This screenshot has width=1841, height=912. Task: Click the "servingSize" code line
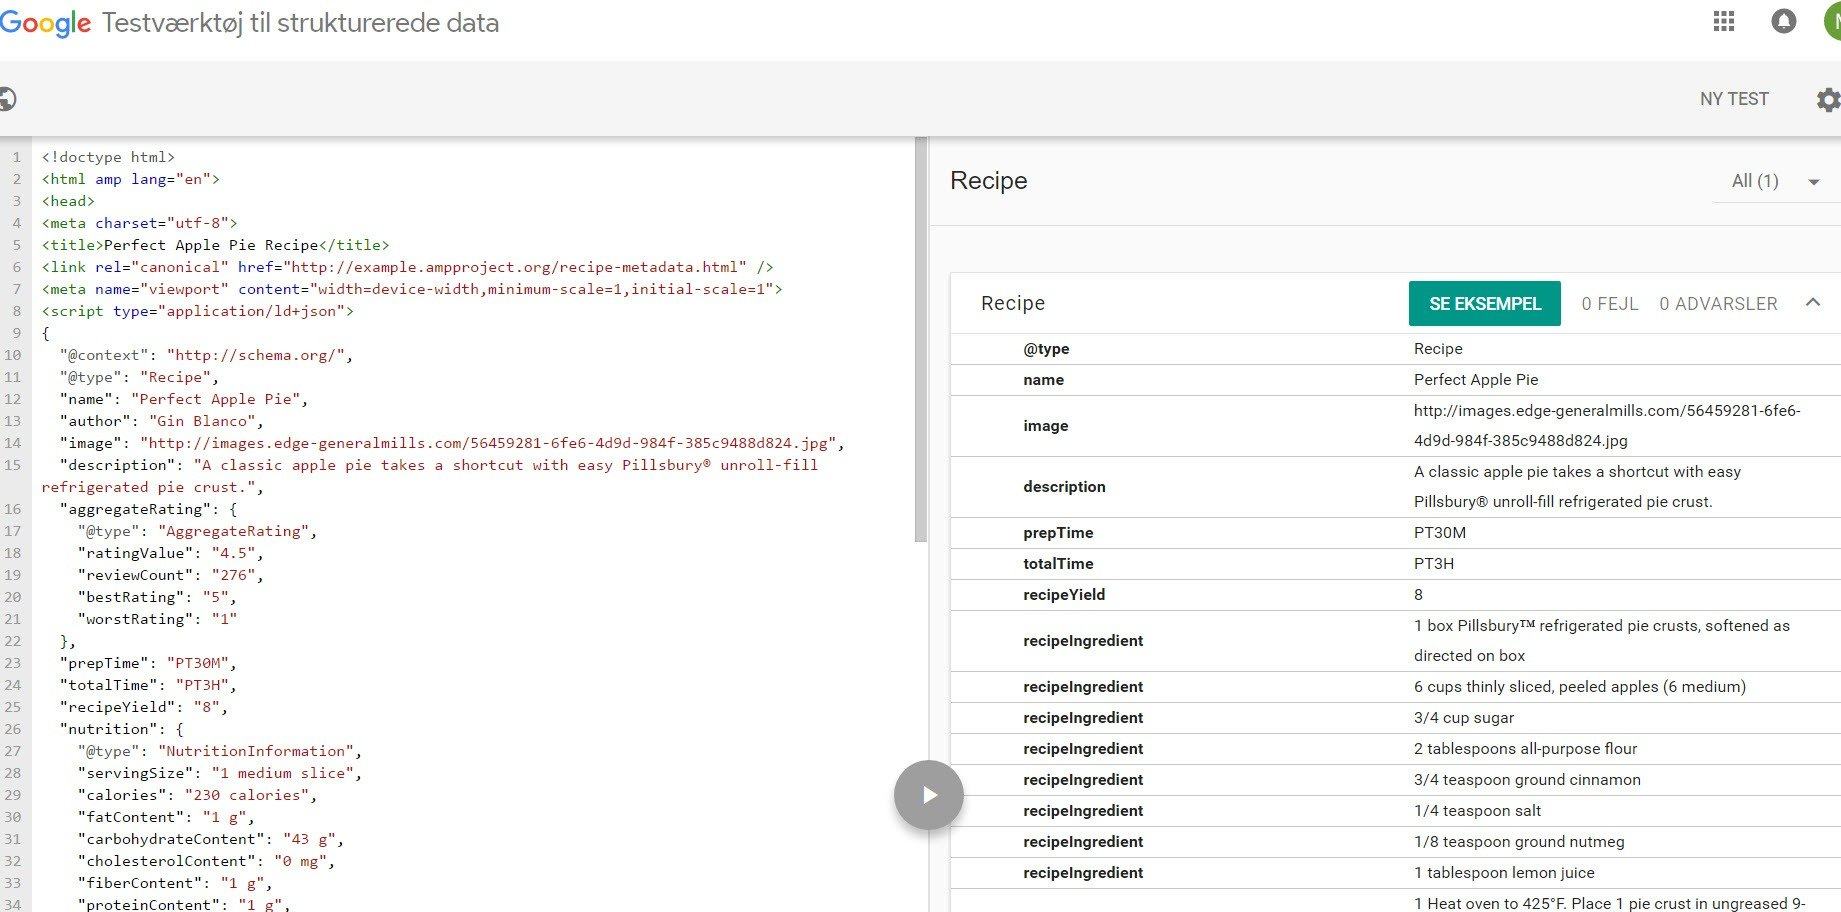pyautogui.click(x=219, y=773)
